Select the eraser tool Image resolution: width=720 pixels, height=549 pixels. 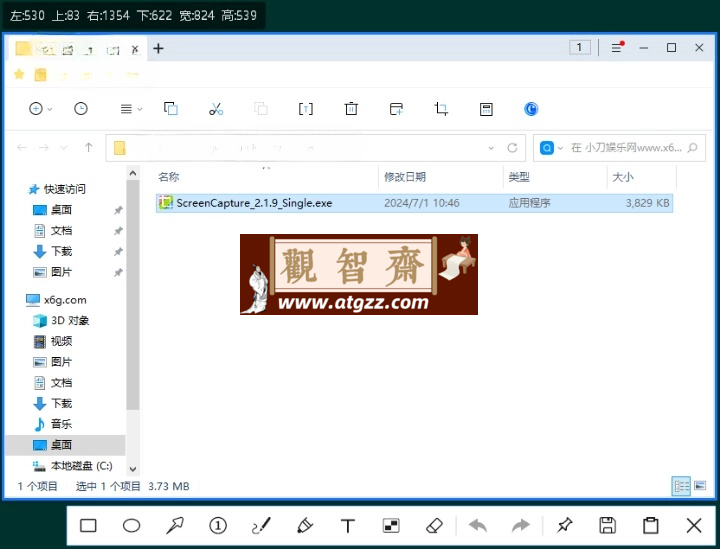434,526
